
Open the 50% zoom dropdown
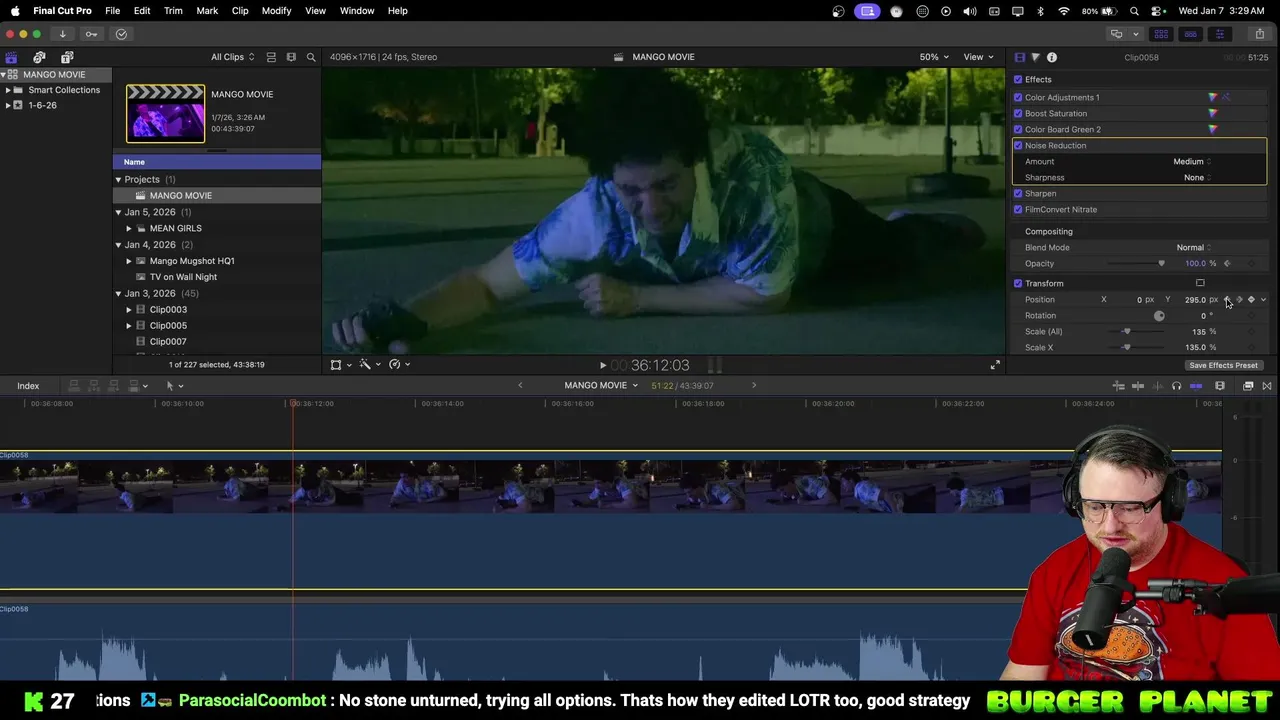click(x=934, y=57)
